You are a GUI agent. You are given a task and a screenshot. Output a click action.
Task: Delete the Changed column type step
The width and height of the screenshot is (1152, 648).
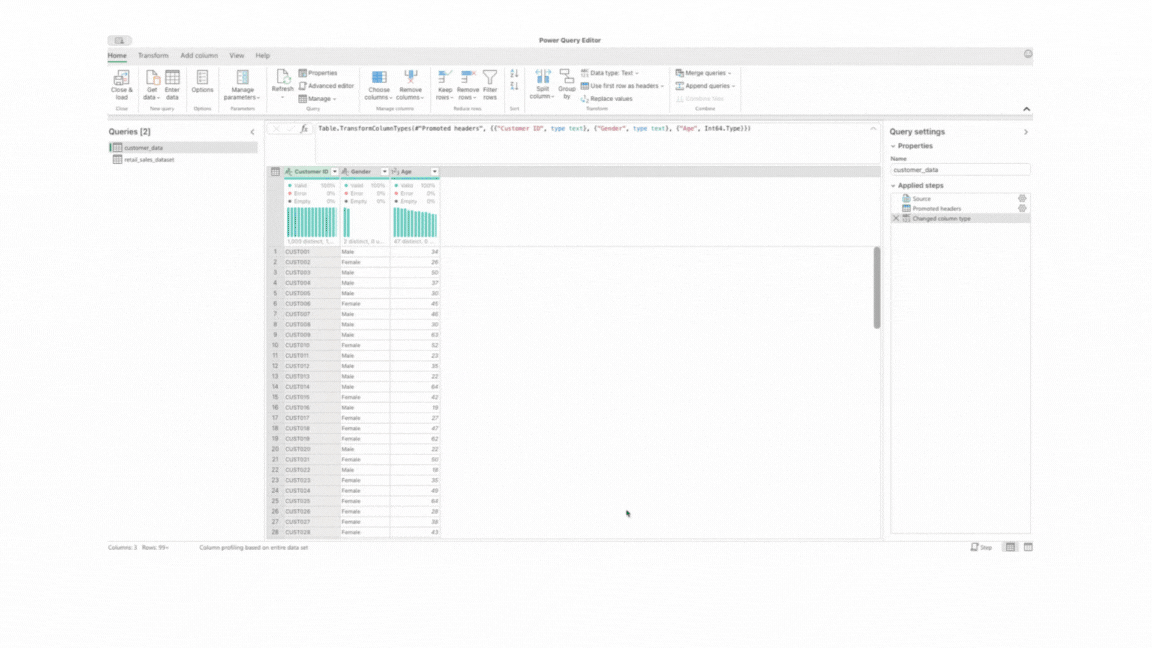pyautogui.click(x=896, y=219)
